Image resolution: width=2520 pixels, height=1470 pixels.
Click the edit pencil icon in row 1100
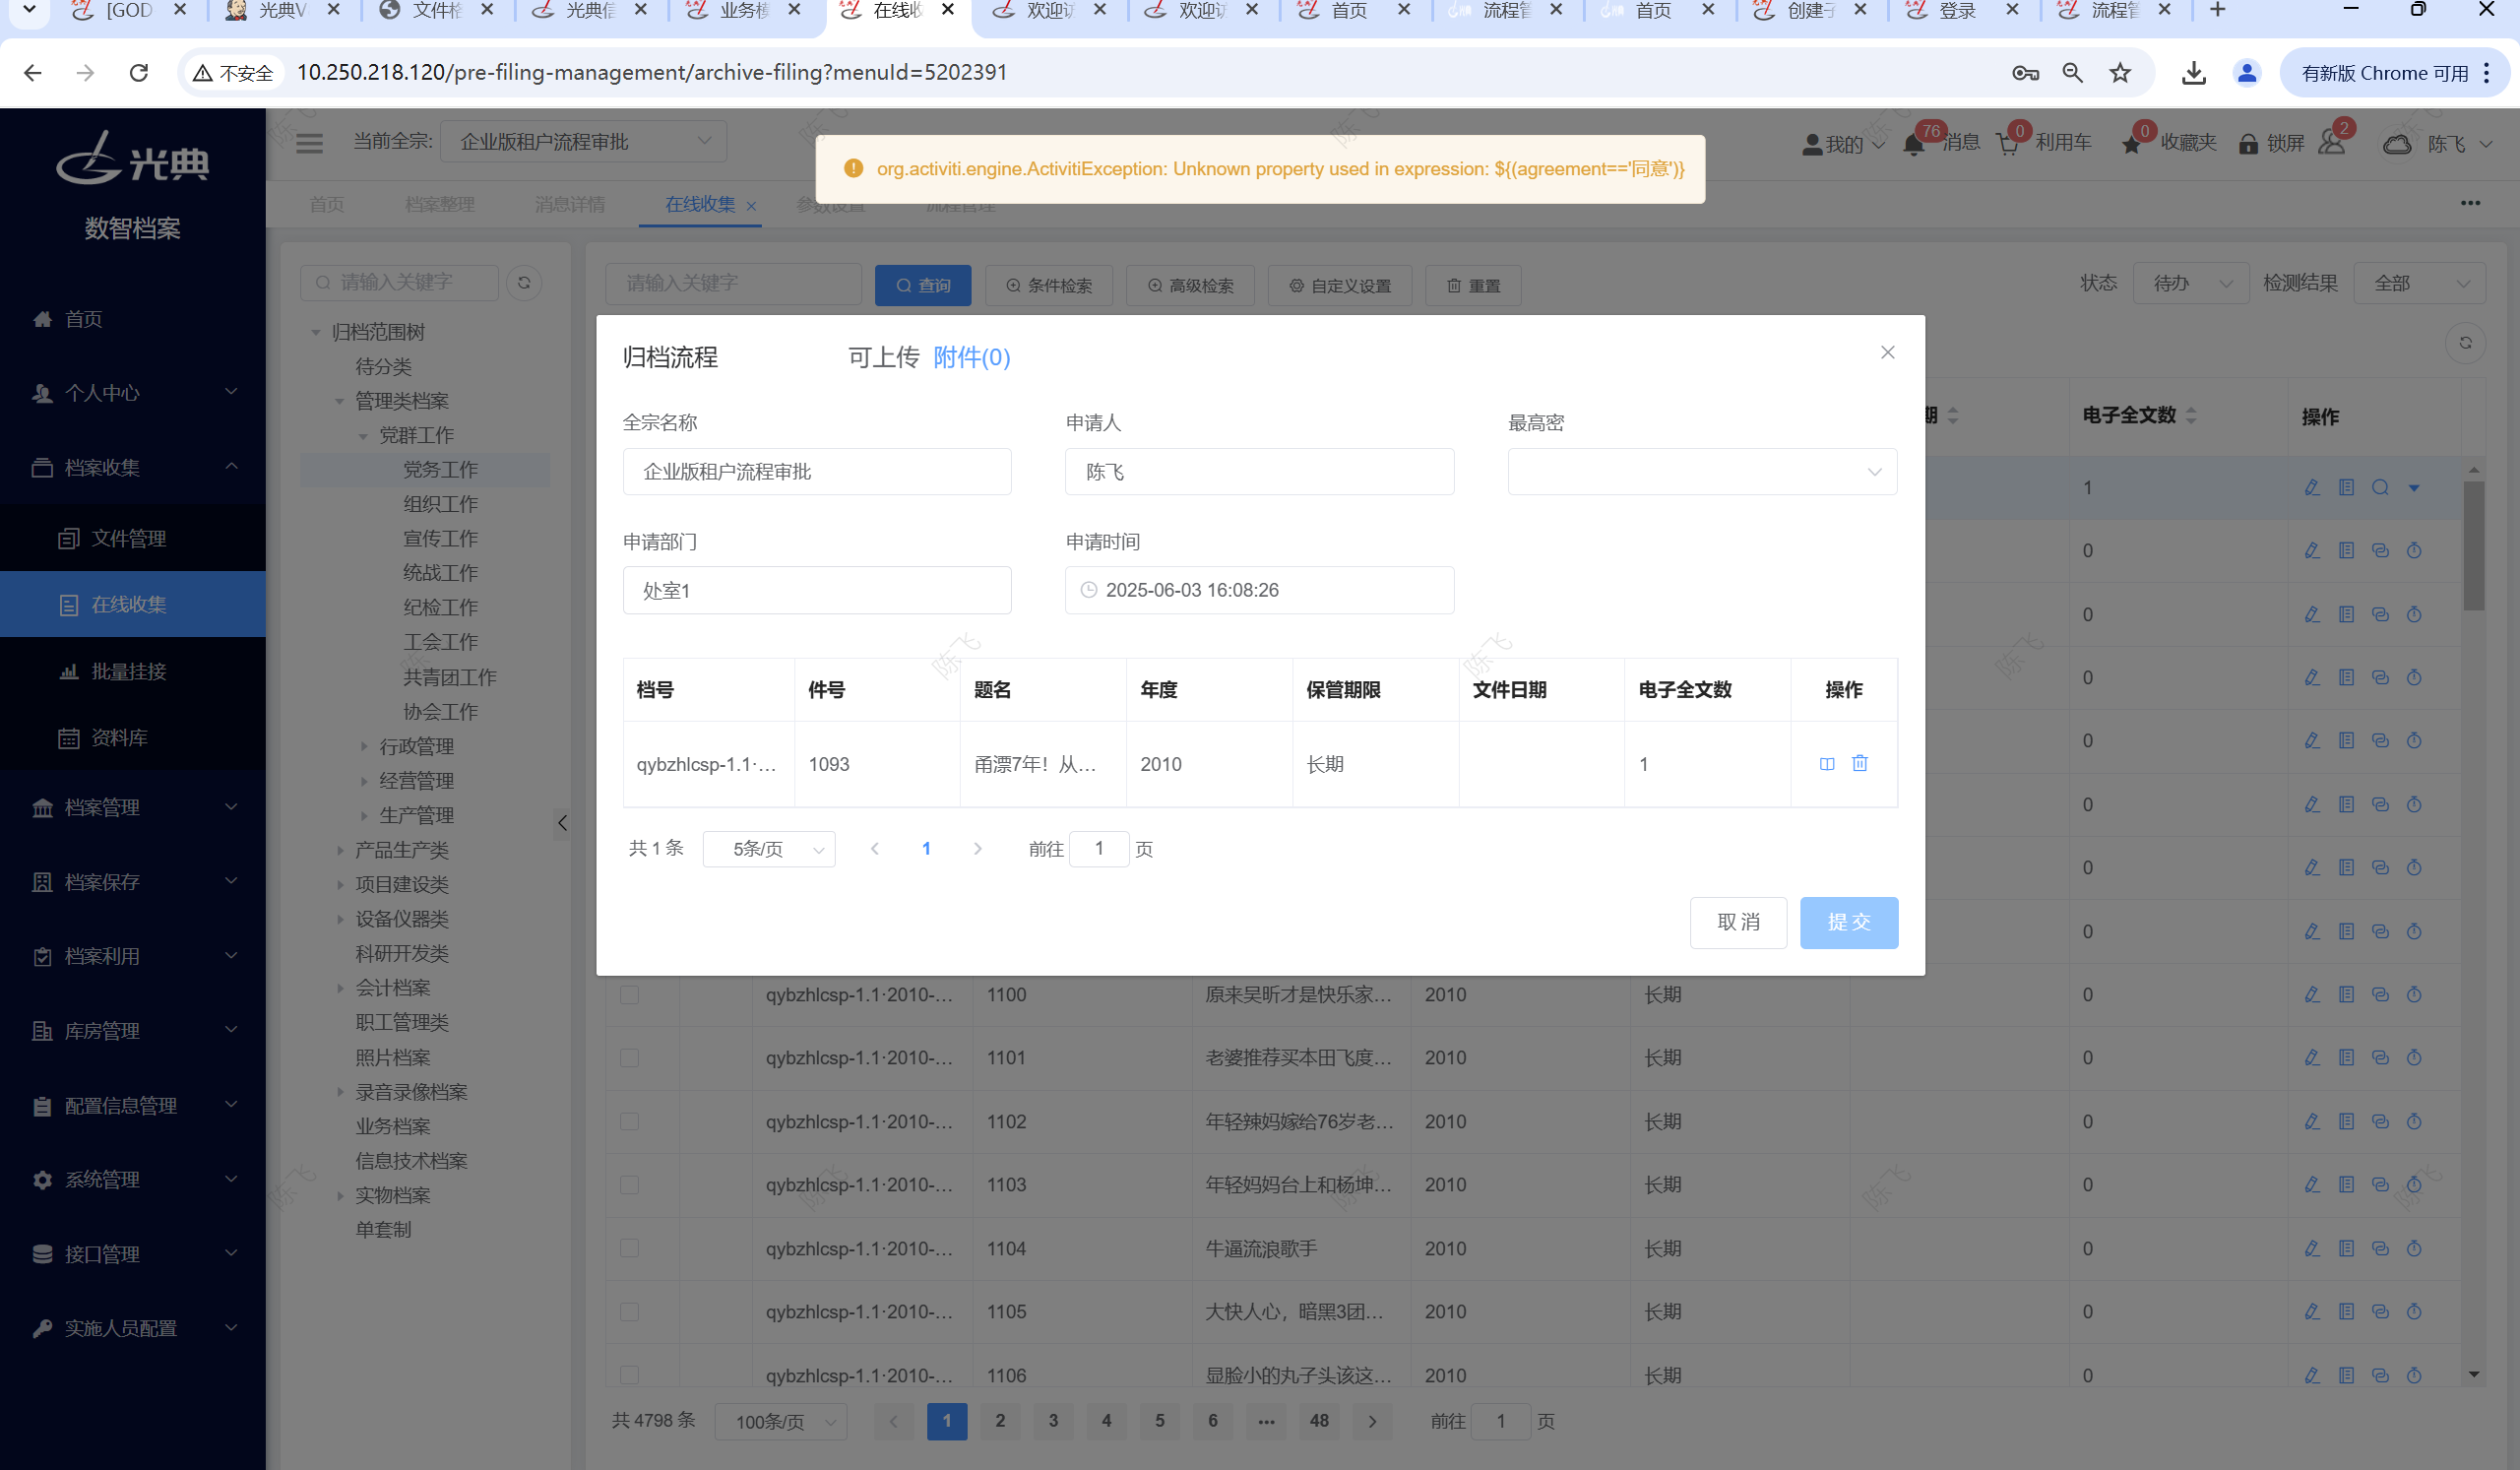click(x=2311, y=994)
